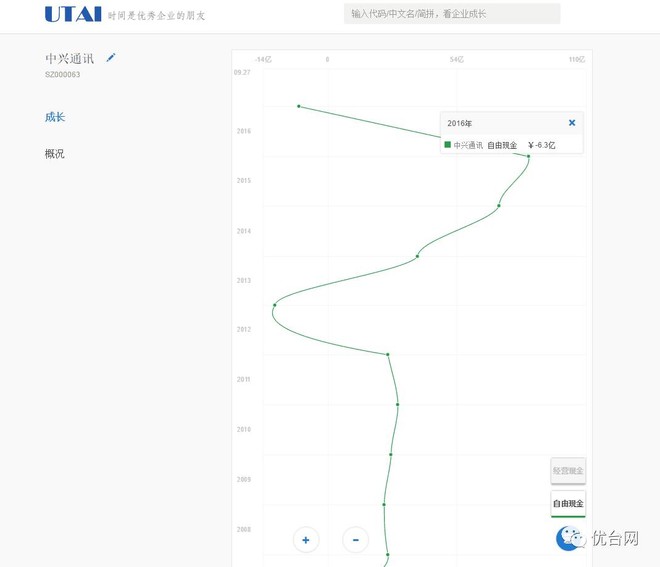Click the 2010 data point on the curve

point(391,455)
